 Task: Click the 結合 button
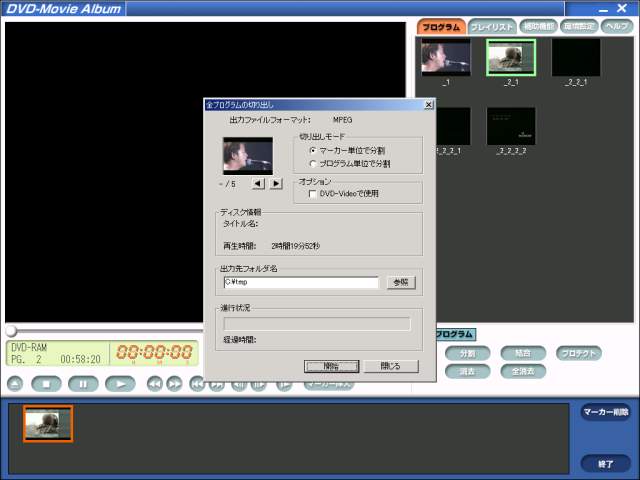point(523,353)
